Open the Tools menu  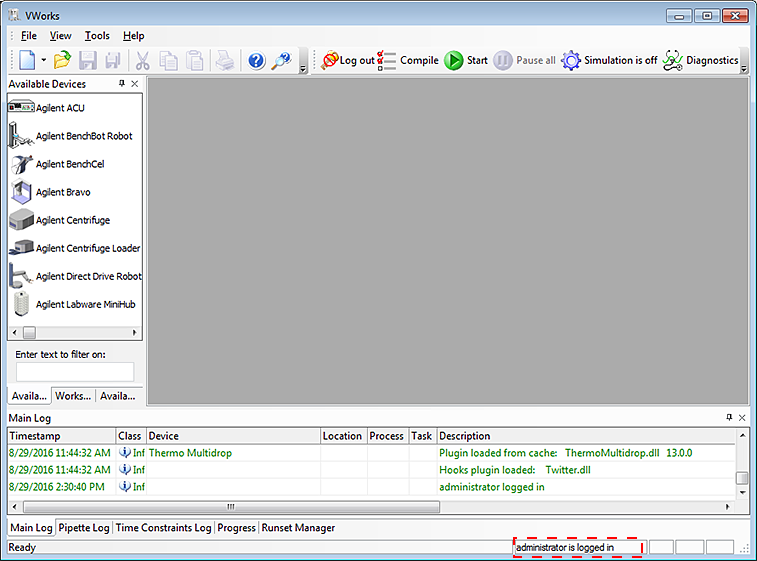click(x=97, y=36)
